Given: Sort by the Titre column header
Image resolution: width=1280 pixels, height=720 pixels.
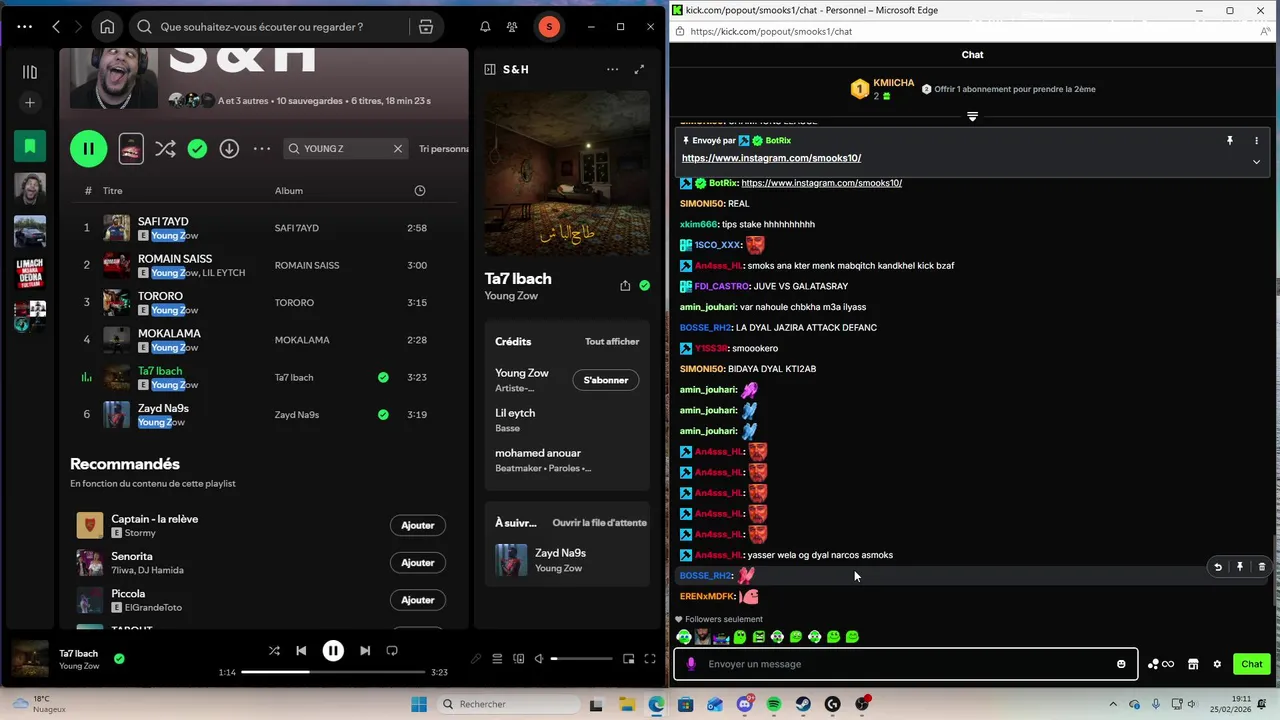Looking at the screenshot, I should (x=112, y=190).
